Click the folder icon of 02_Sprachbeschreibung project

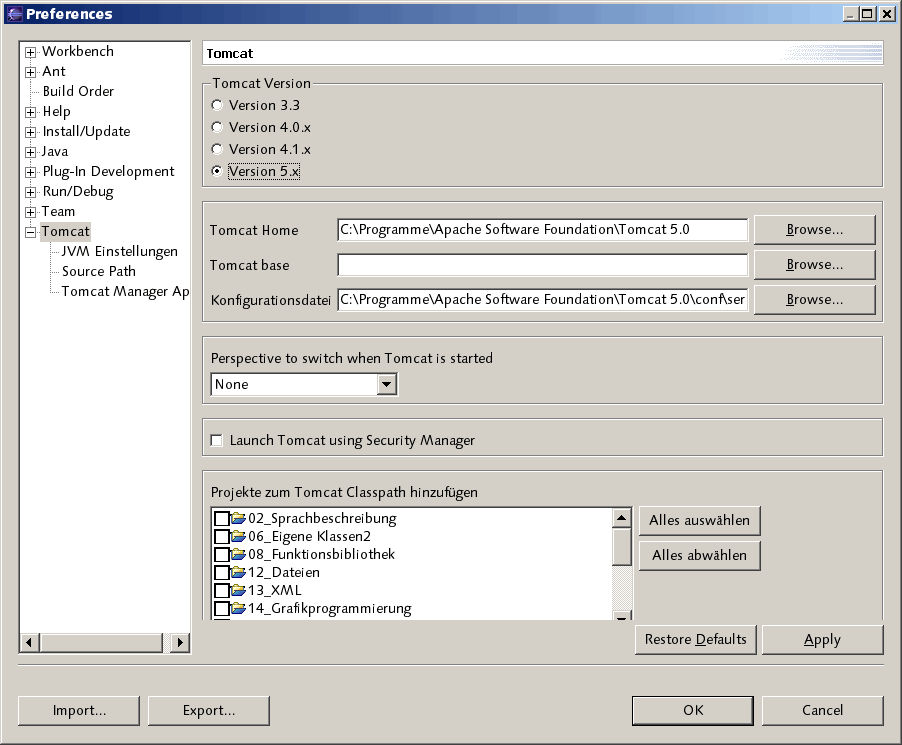[x=238, y=518]
